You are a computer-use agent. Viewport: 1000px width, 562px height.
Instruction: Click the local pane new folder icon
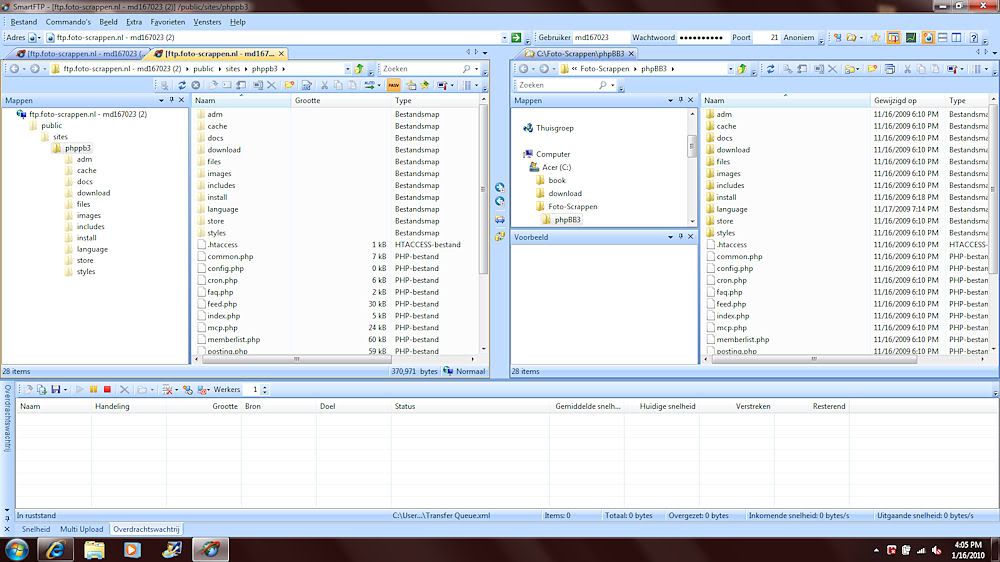pos(872,69)
